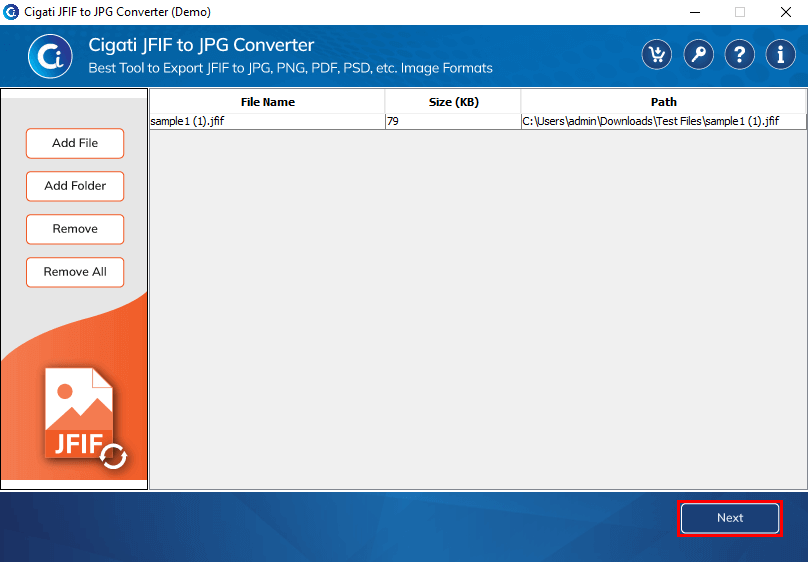Select the path cell C:\Users\admin\Downloads\Test Files
This screenshot has width=808, height=562.
tap(664, 122)
